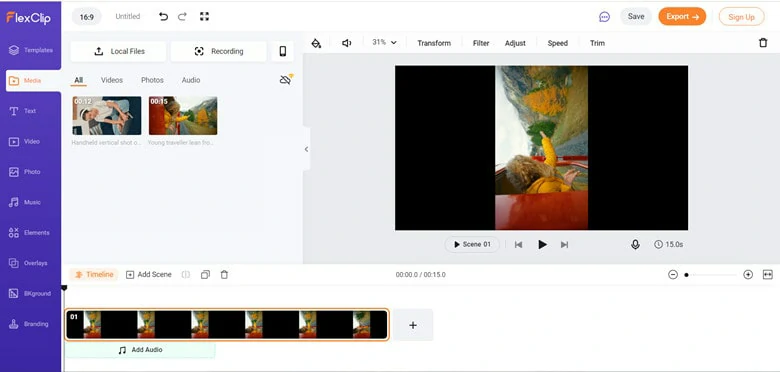Select the All media tab
This screenshot has height=372, width=780.
coord(79,80)
